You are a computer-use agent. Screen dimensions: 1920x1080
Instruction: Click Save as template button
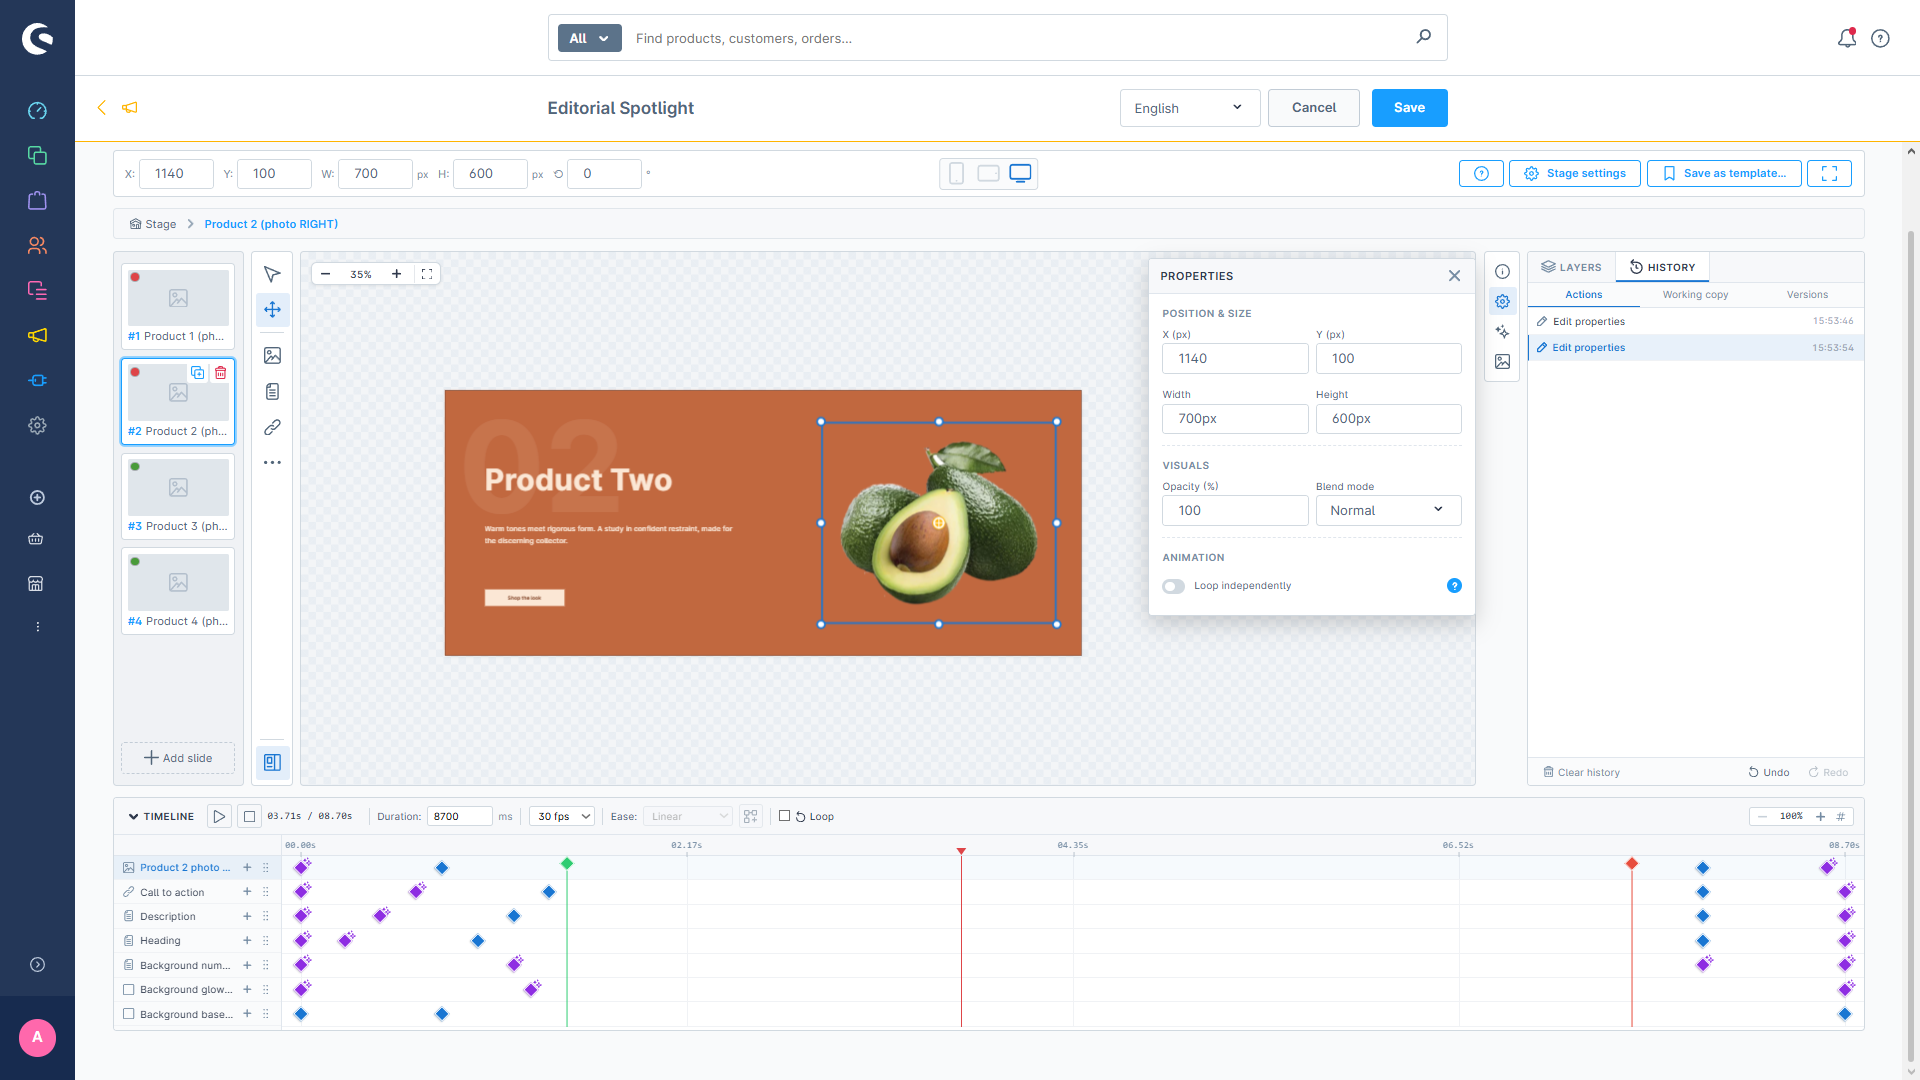(1724, 174)
